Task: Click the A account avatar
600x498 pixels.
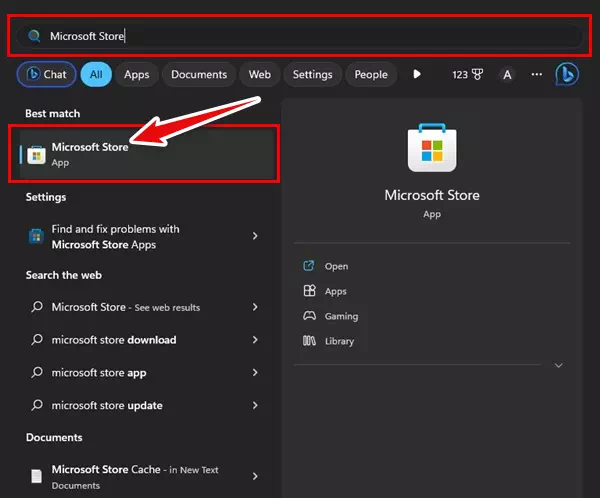Action: click(x=507, y=74)
